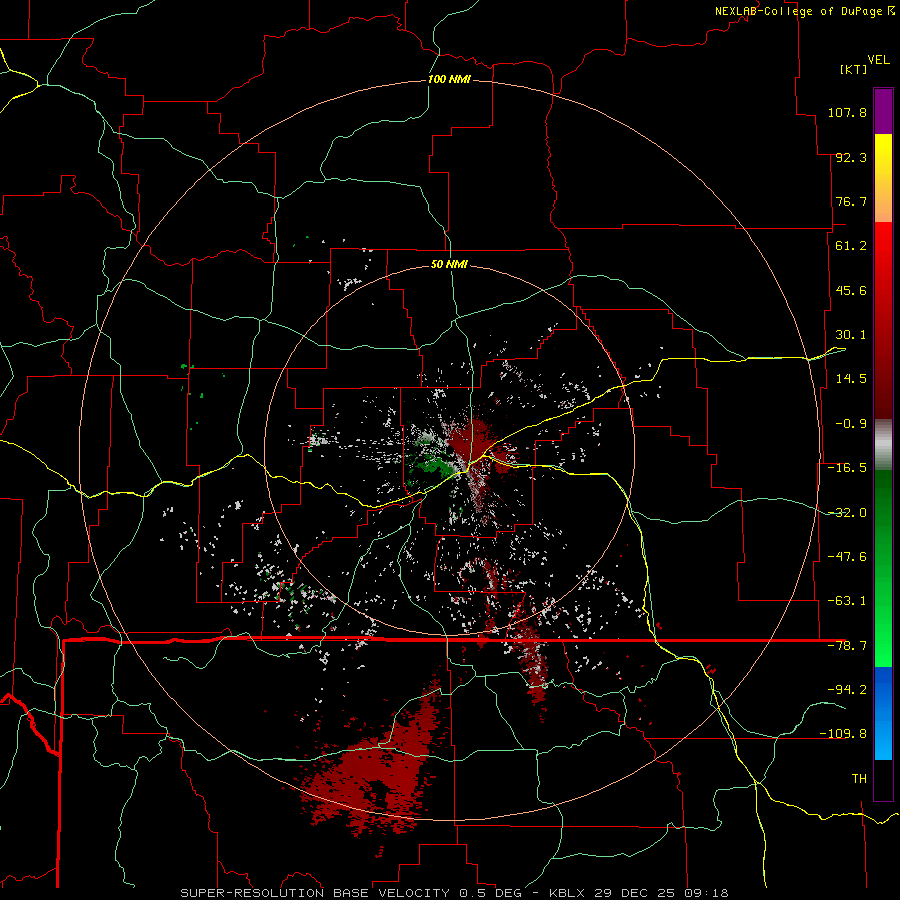The width and height of the screenshot is (900, 900).
Task: Click the 50 NMI range ring label
Action: pos(449,264)
